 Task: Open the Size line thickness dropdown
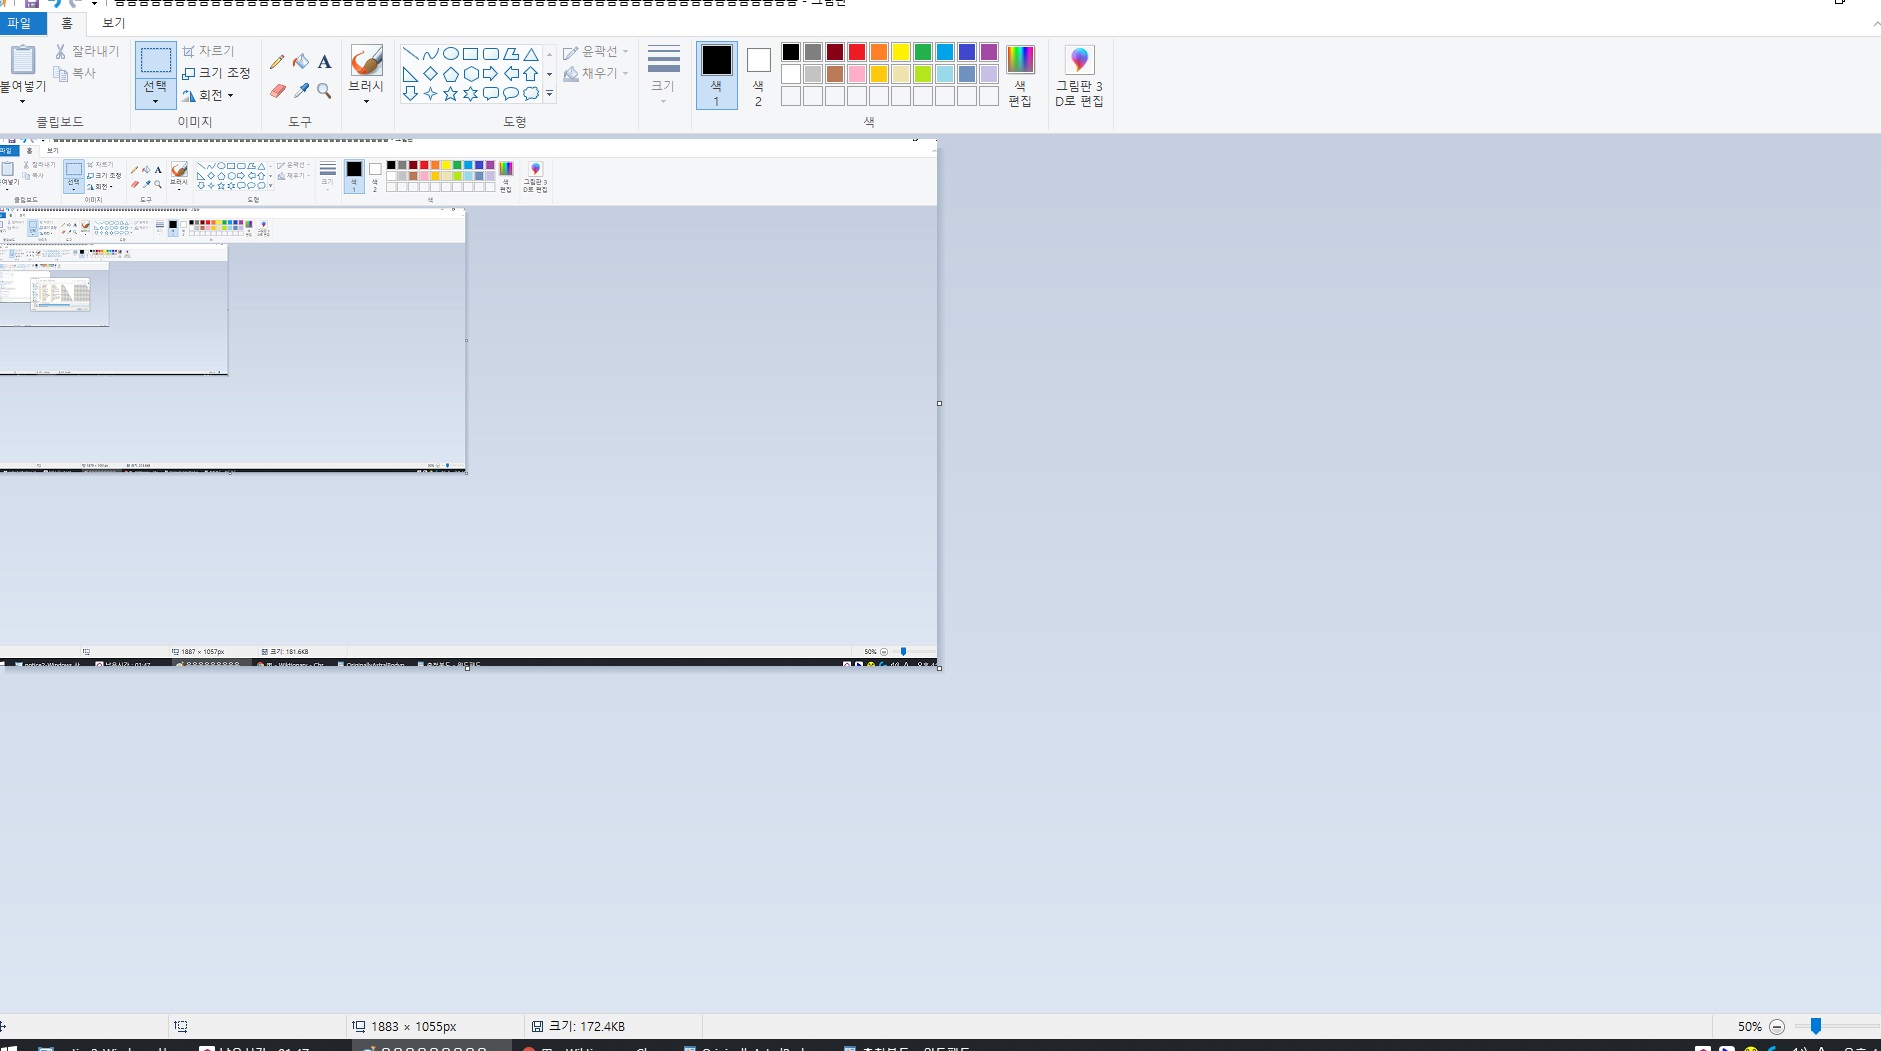[x=663, y=75]
